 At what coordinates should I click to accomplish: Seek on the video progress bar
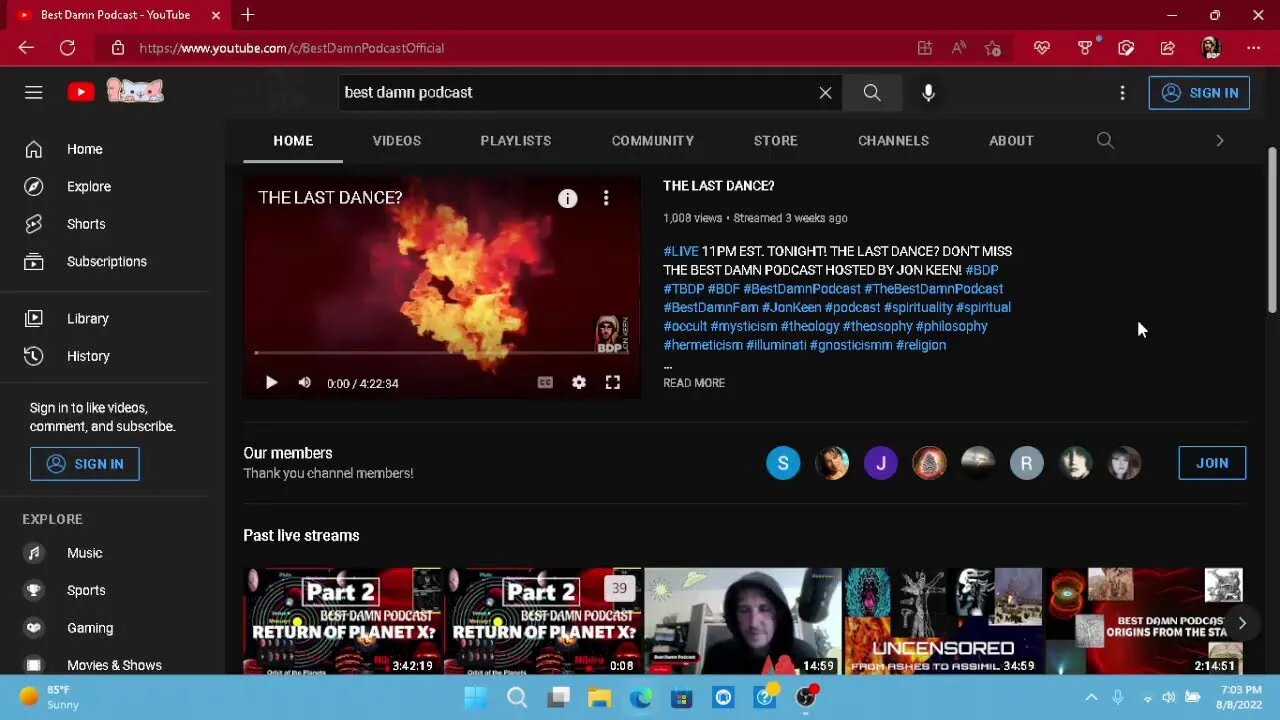(x=441, y=353)
